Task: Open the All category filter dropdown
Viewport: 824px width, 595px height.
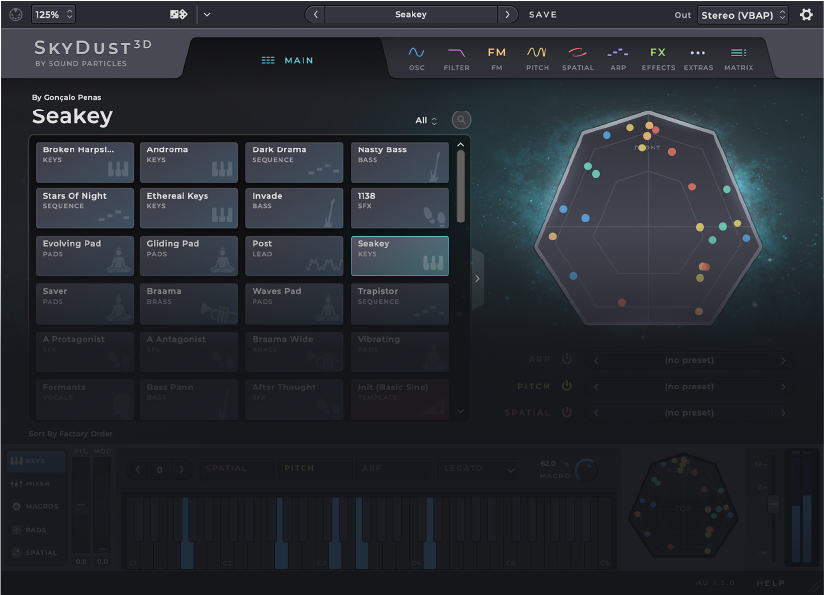Action: (x=426, y=120)
